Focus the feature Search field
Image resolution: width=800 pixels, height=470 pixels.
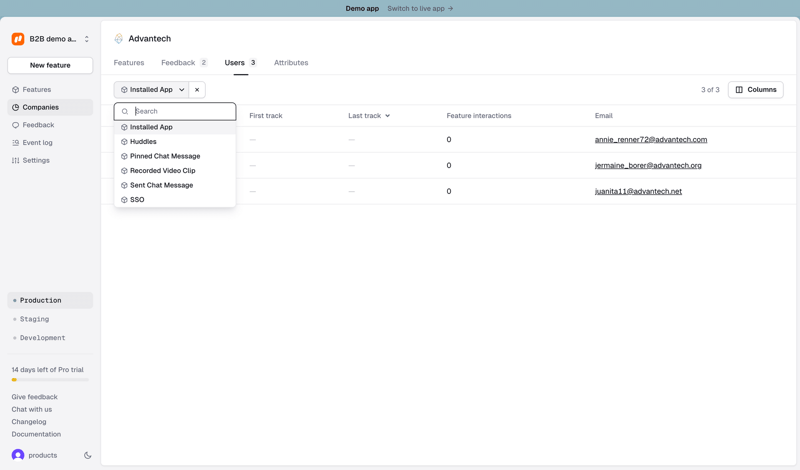pos(175,111)
